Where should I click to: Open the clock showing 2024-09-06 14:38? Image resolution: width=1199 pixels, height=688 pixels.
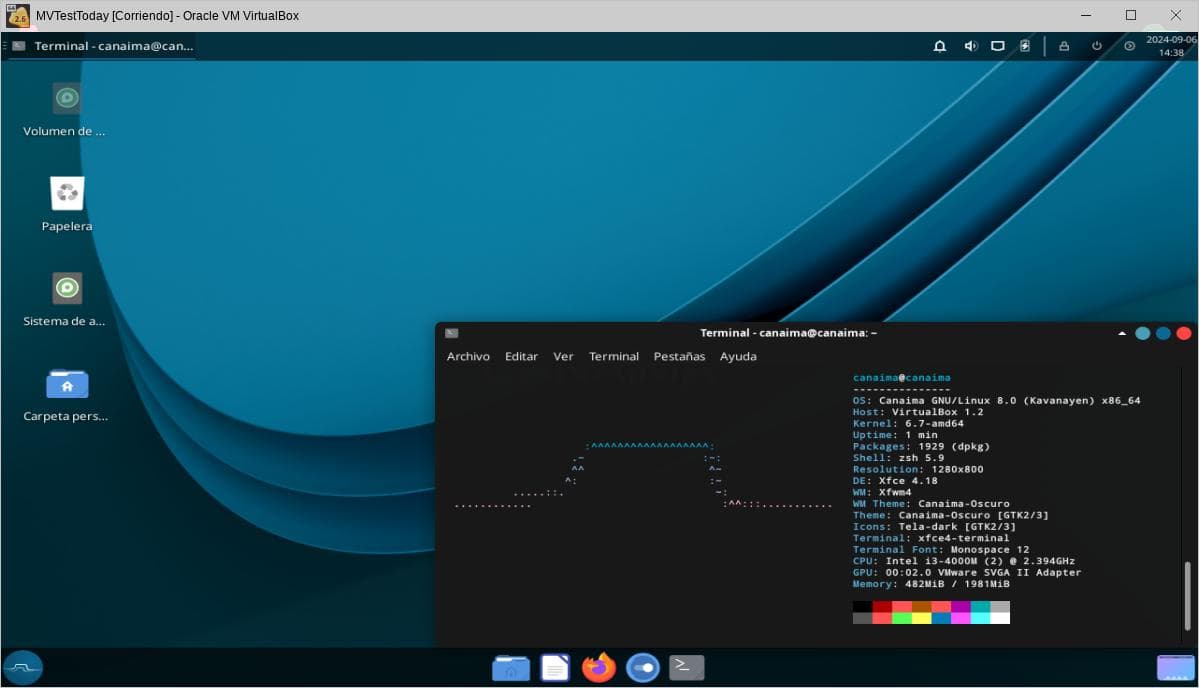point(1171,46)
